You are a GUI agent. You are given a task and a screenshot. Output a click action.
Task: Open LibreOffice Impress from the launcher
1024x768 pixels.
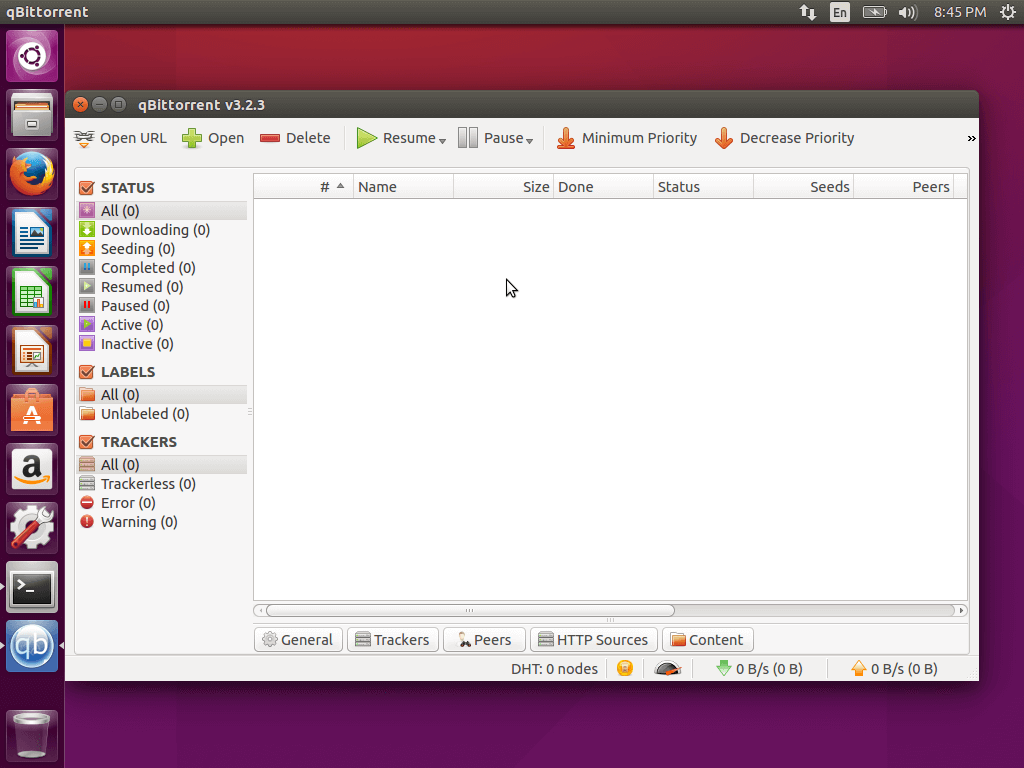[x=32, y=351]
